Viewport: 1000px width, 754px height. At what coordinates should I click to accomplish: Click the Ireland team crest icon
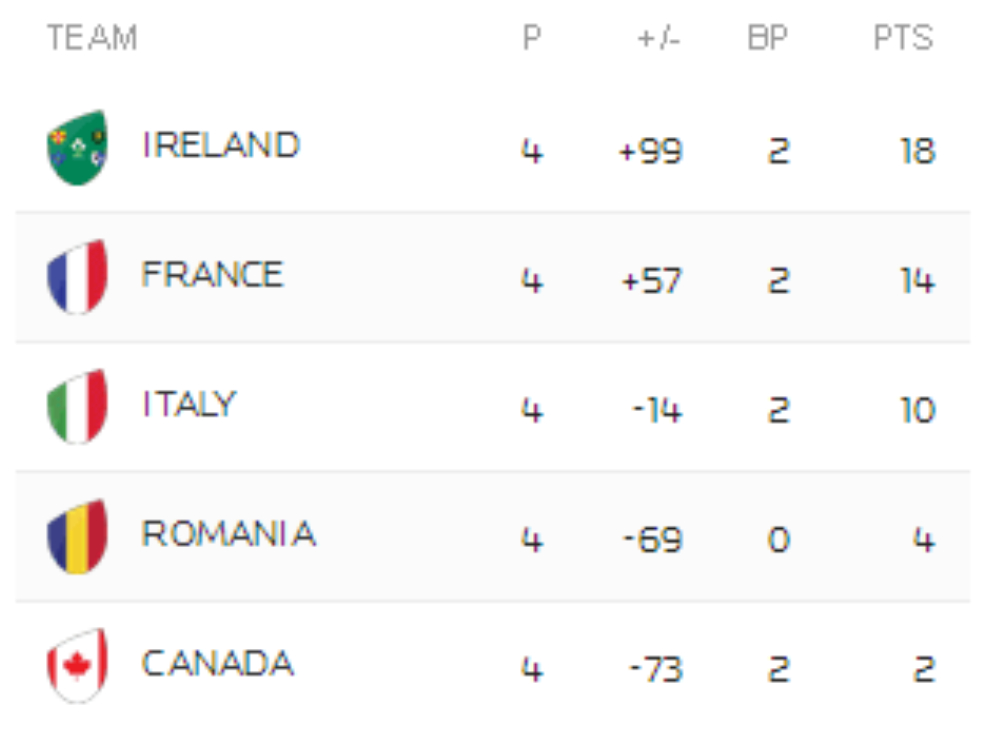tap(77, 148)
